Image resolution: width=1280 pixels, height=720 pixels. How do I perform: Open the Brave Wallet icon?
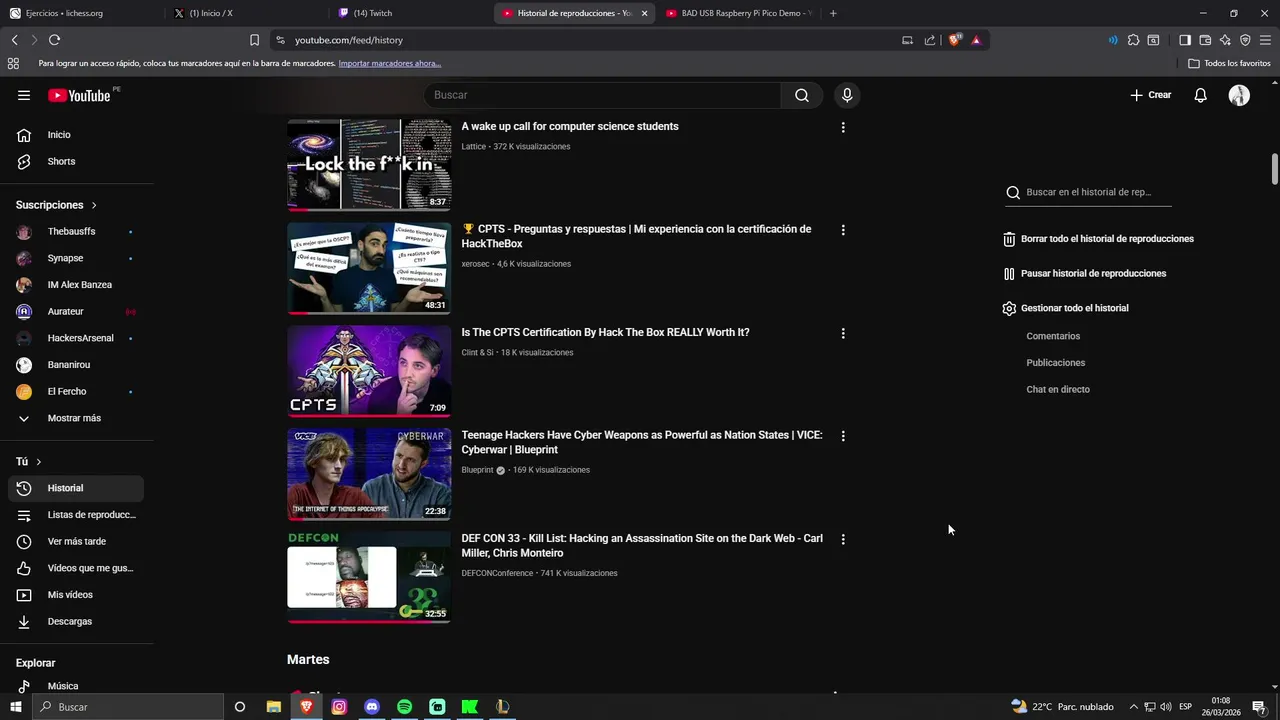coord(1205,40)
